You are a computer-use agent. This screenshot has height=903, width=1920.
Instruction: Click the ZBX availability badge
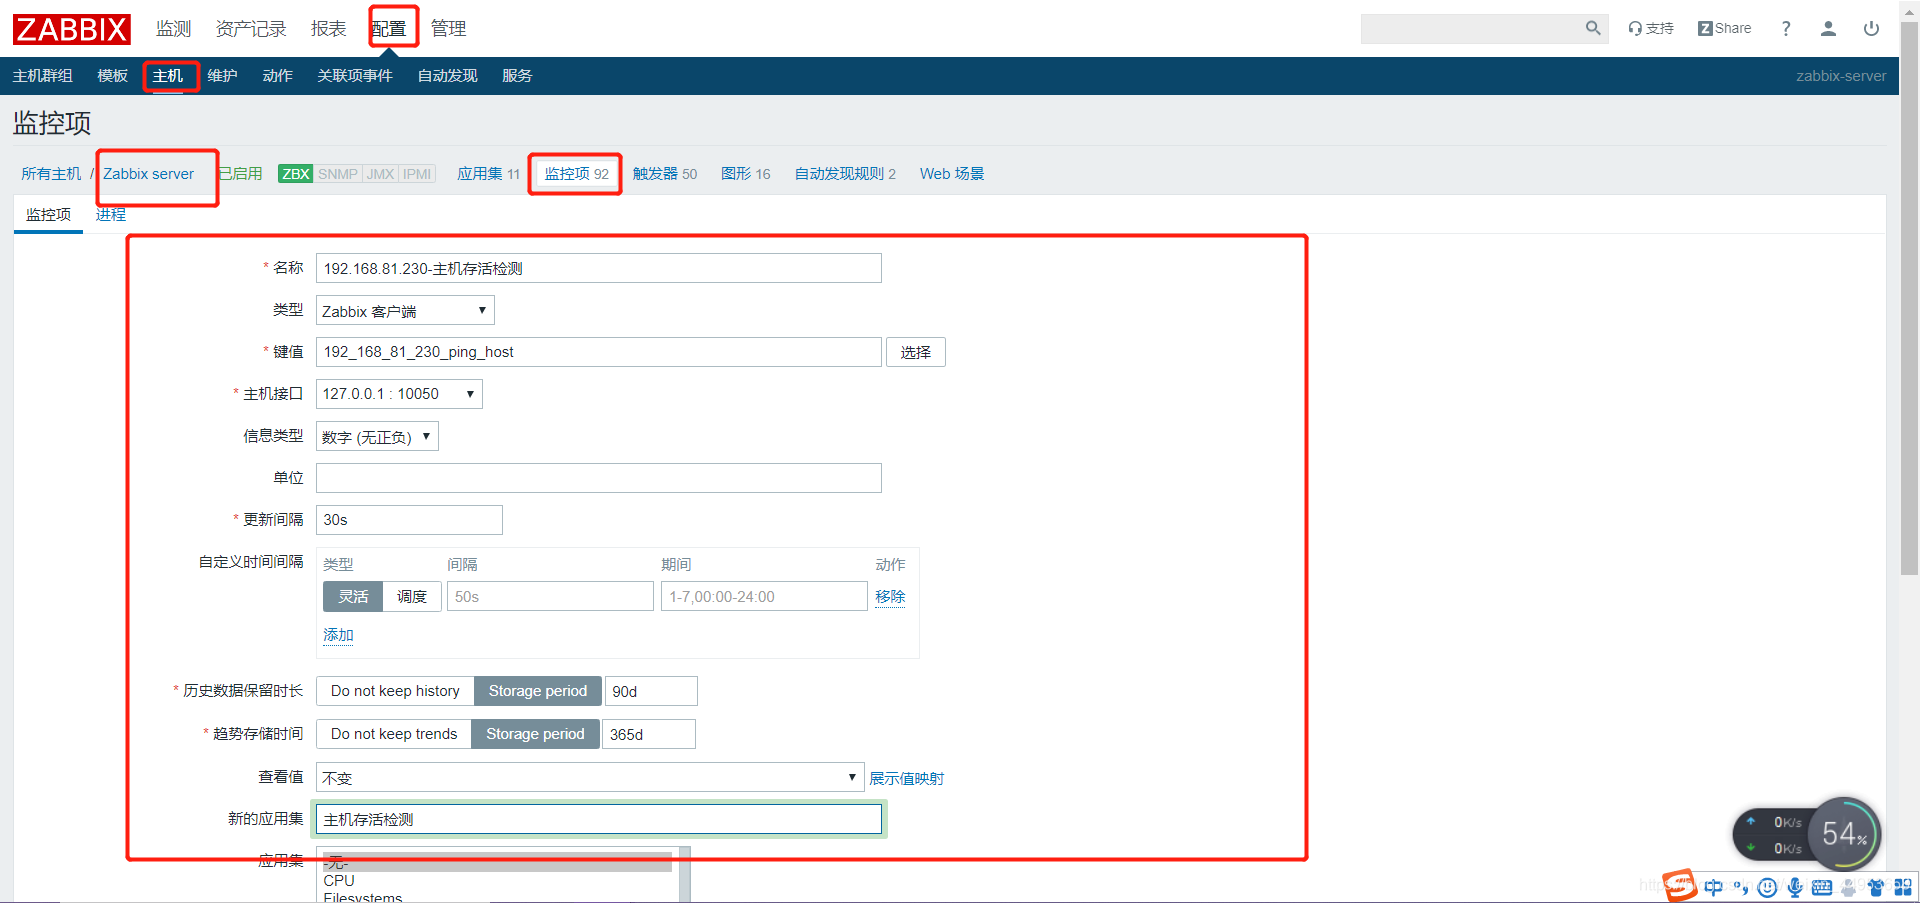pyautogui.click(x=295, y=174)
